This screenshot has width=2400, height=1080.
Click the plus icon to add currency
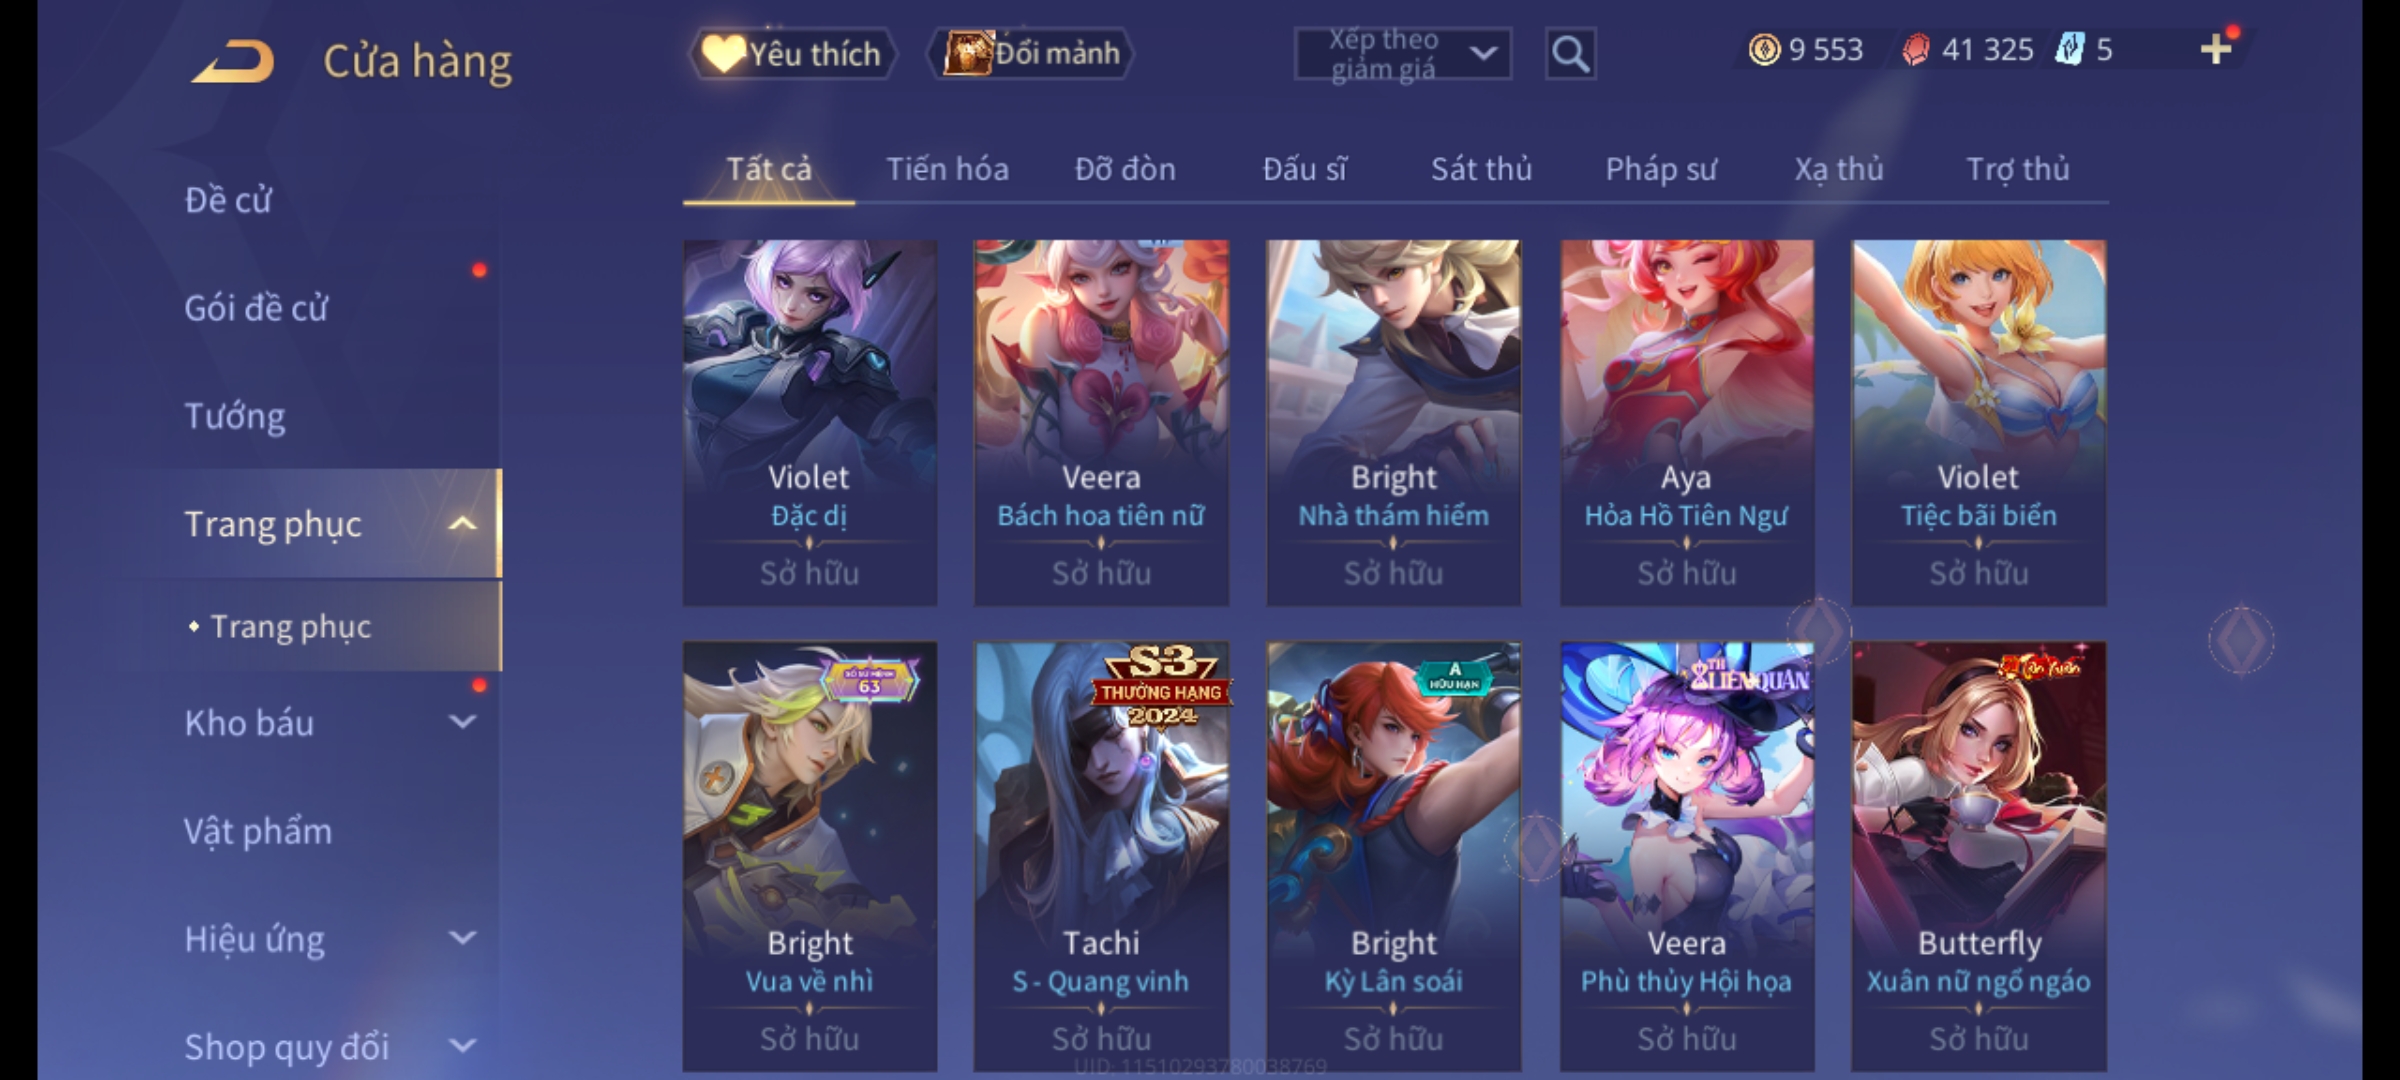pos(2216,49)
